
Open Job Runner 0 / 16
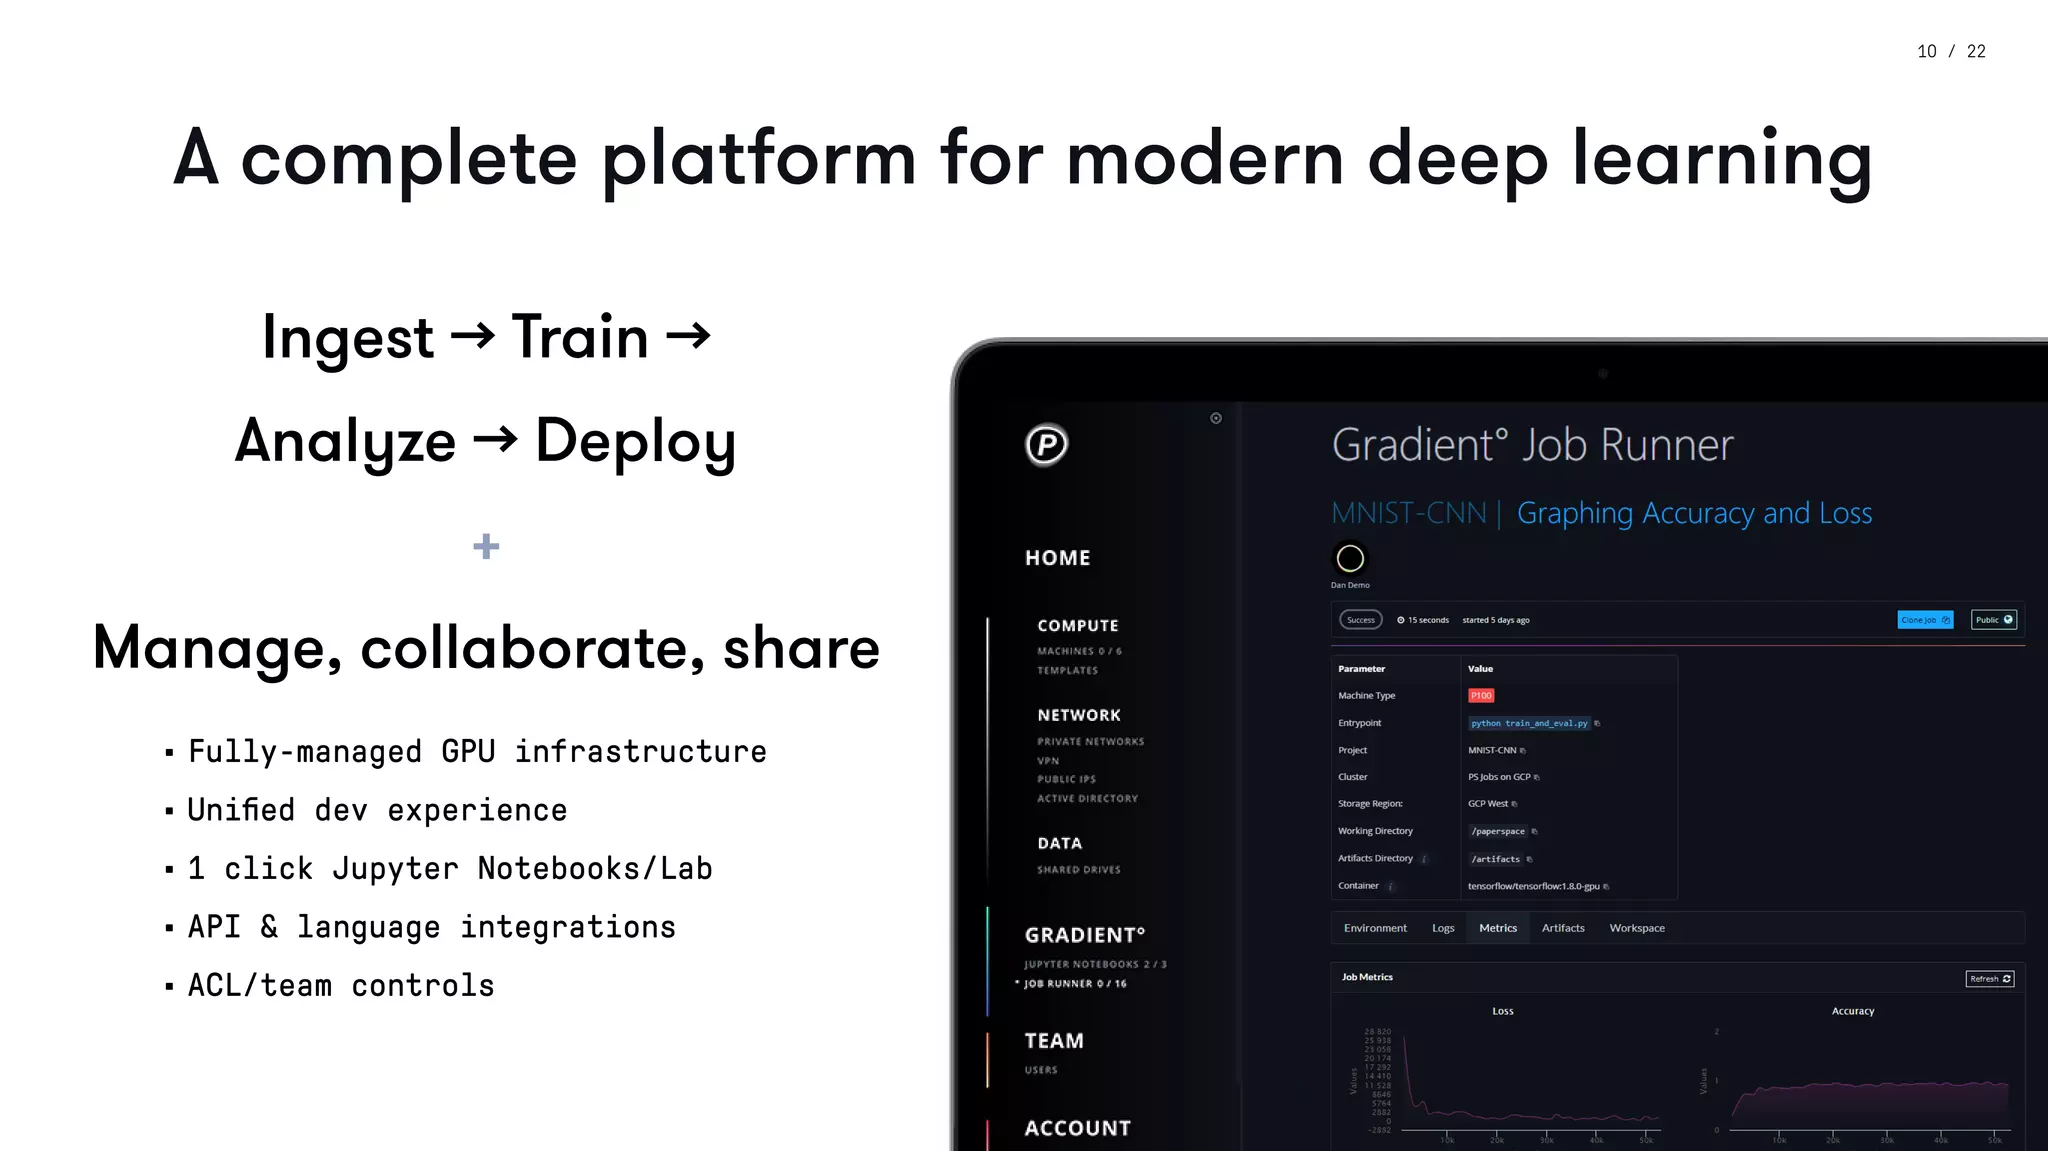[1075, 983]
